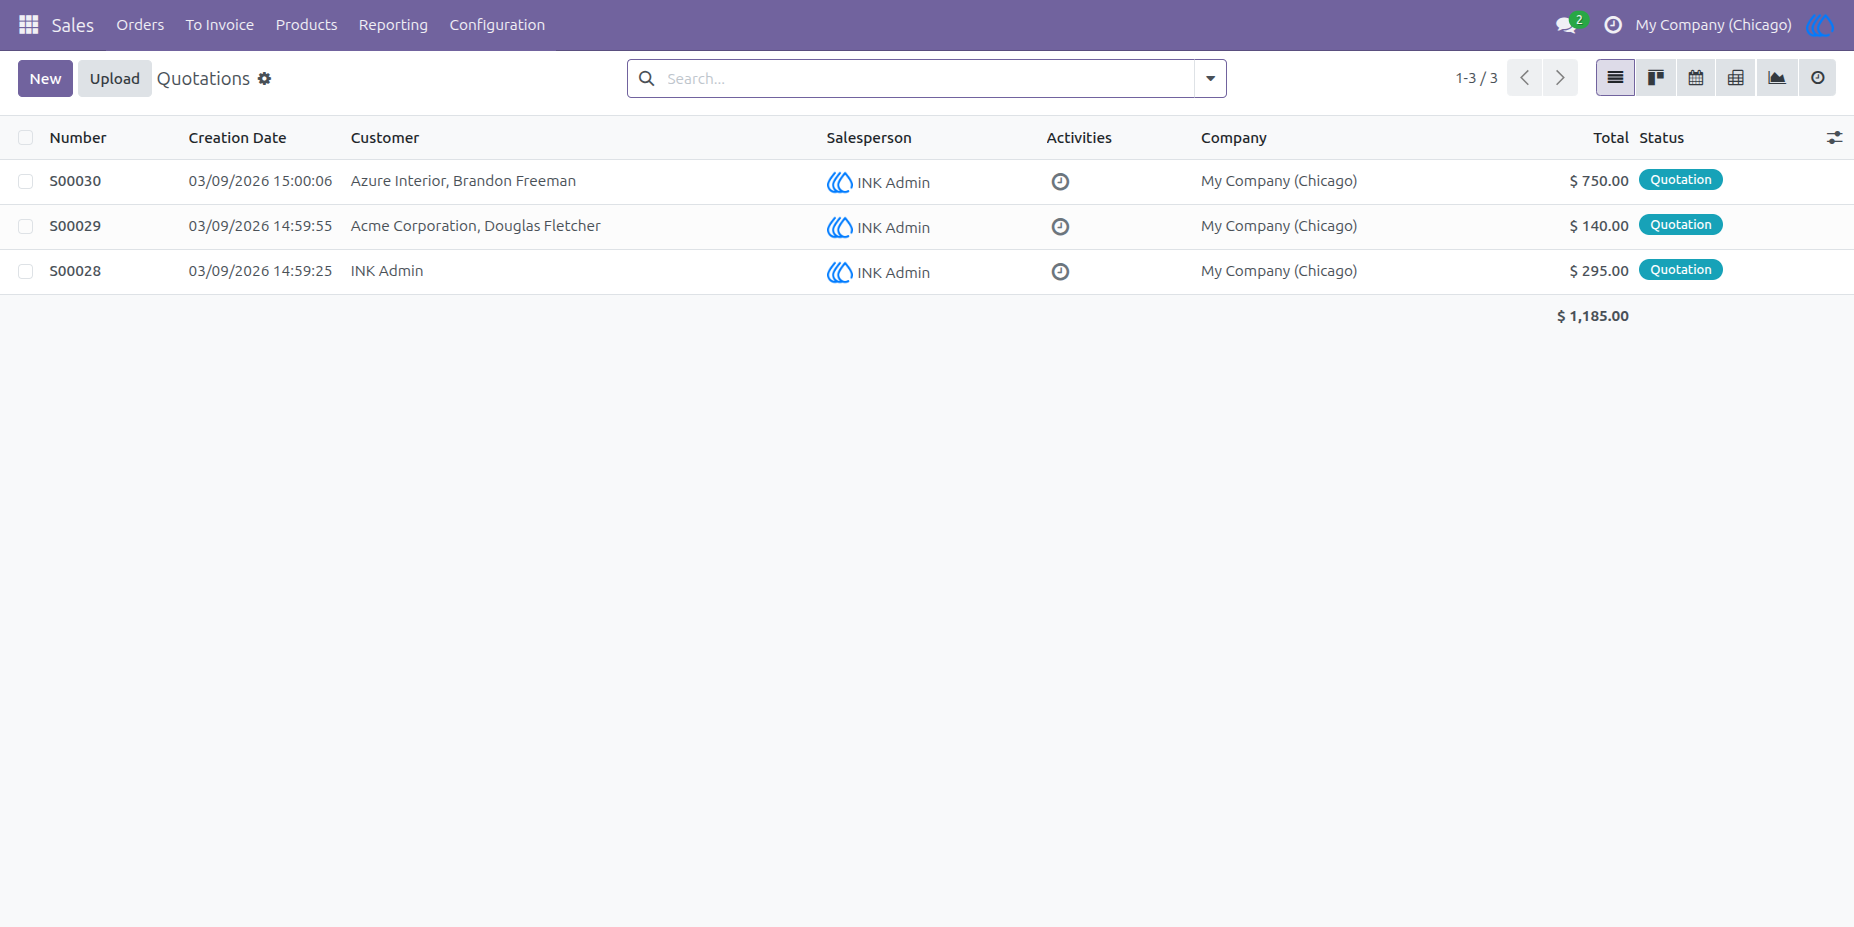This screenshot has width=1854, height=927.
Task: Open activity clock for S00028
Action: tap(1060, 272)
